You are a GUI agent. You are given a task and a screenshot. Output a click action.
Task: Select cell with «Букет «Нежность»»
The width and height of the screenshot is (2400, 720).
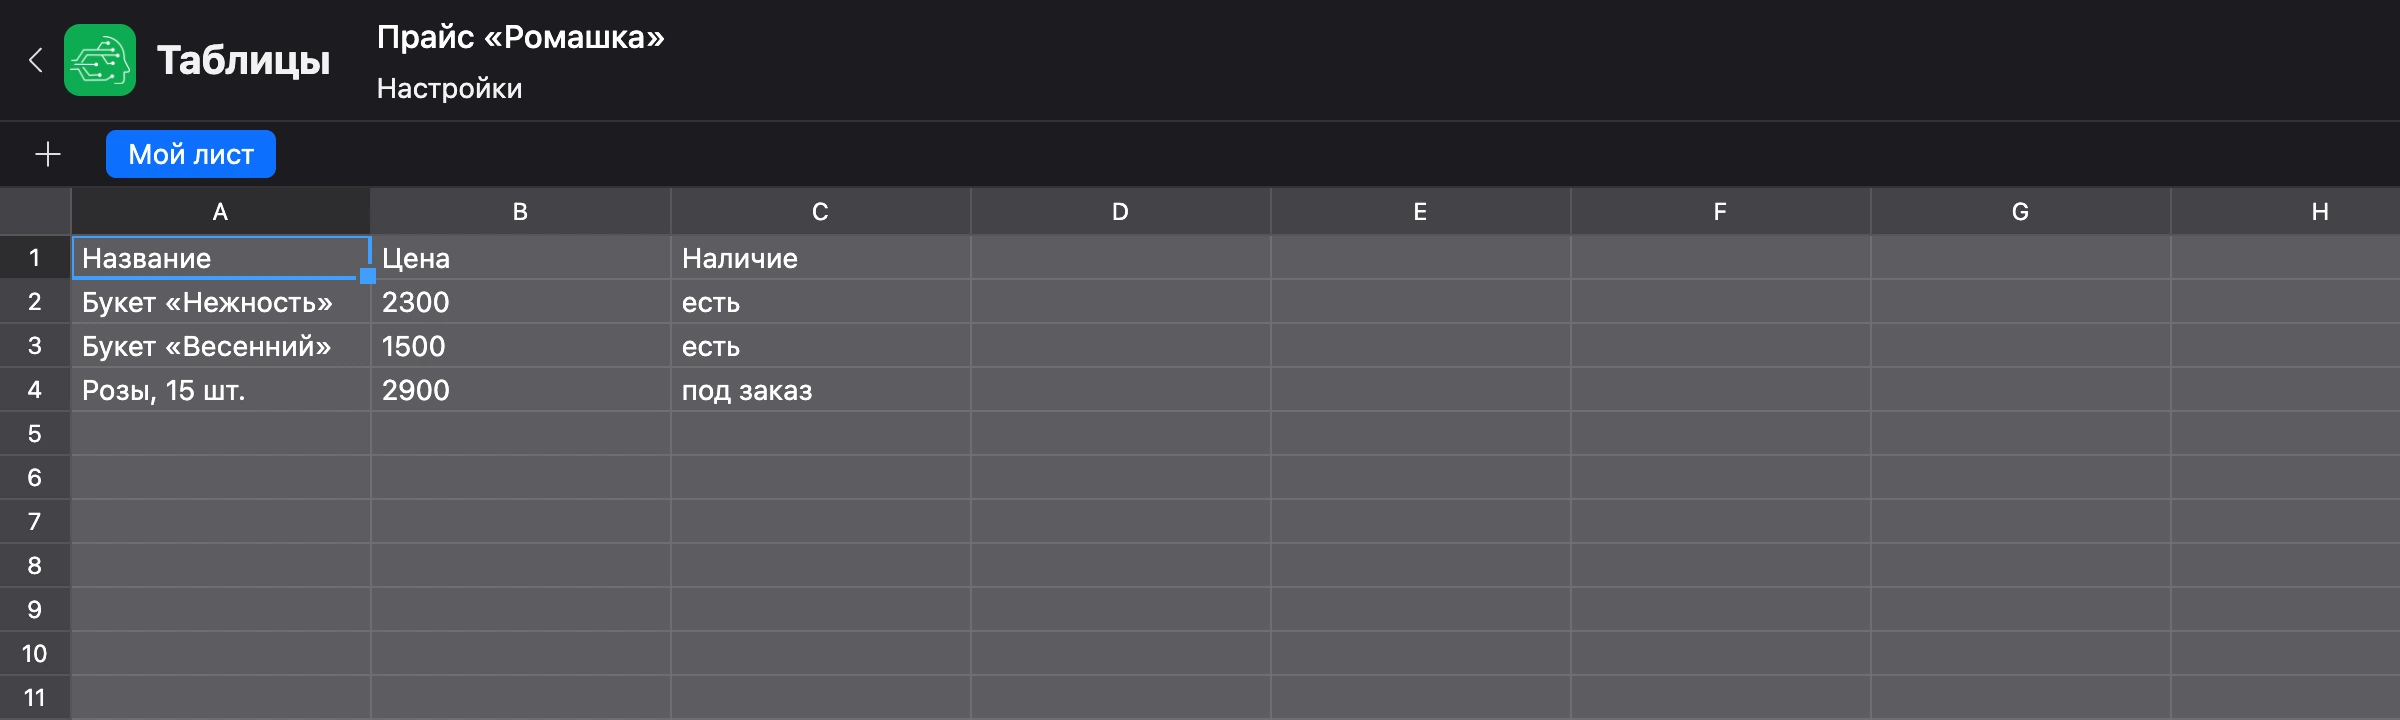point(221,302)
